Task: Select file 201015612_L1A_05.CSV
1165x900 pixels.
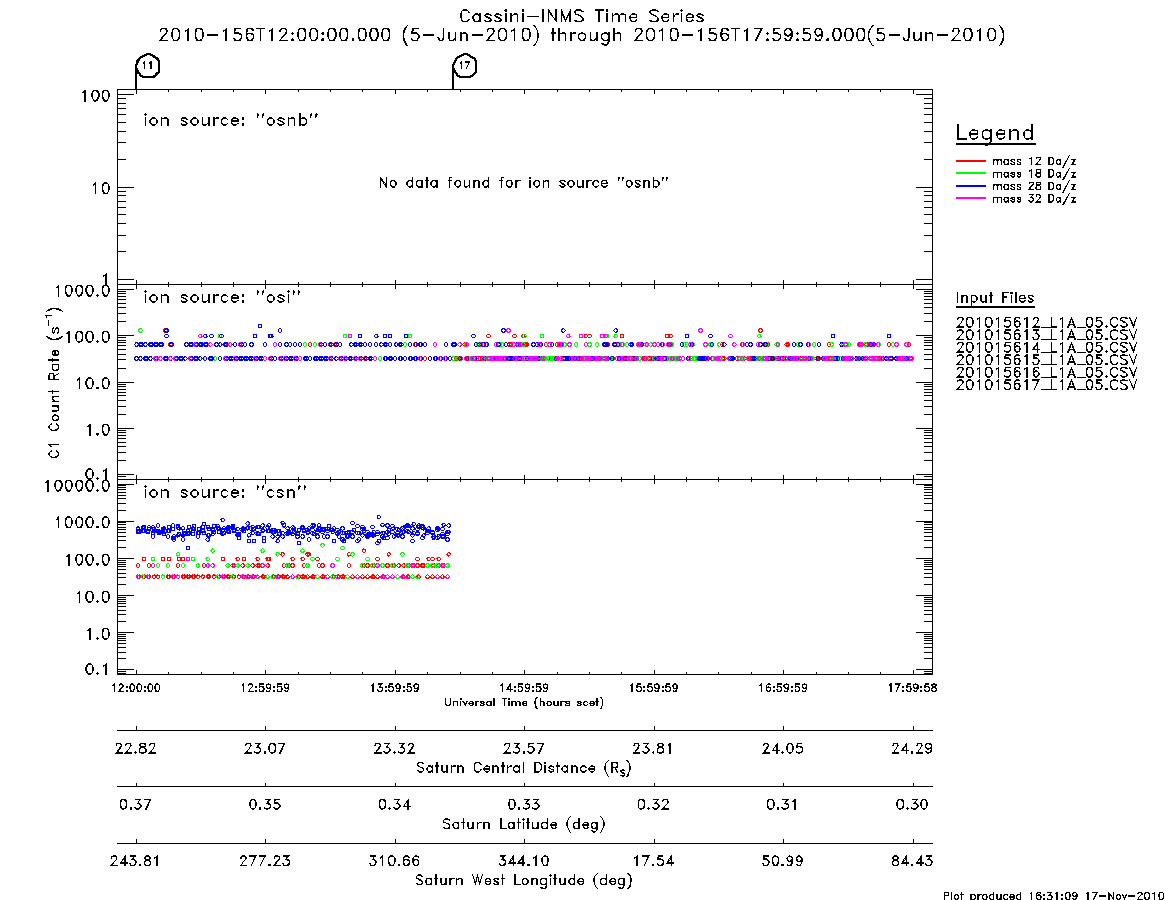Action: pos(1046,323)
